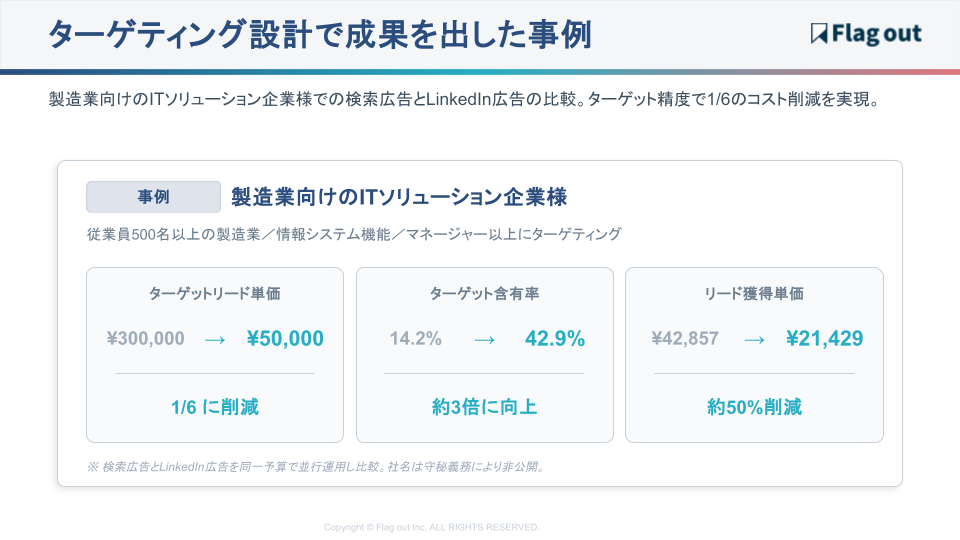
Task: Click the 1/6 に削減 result text
Action: [215, 407]
